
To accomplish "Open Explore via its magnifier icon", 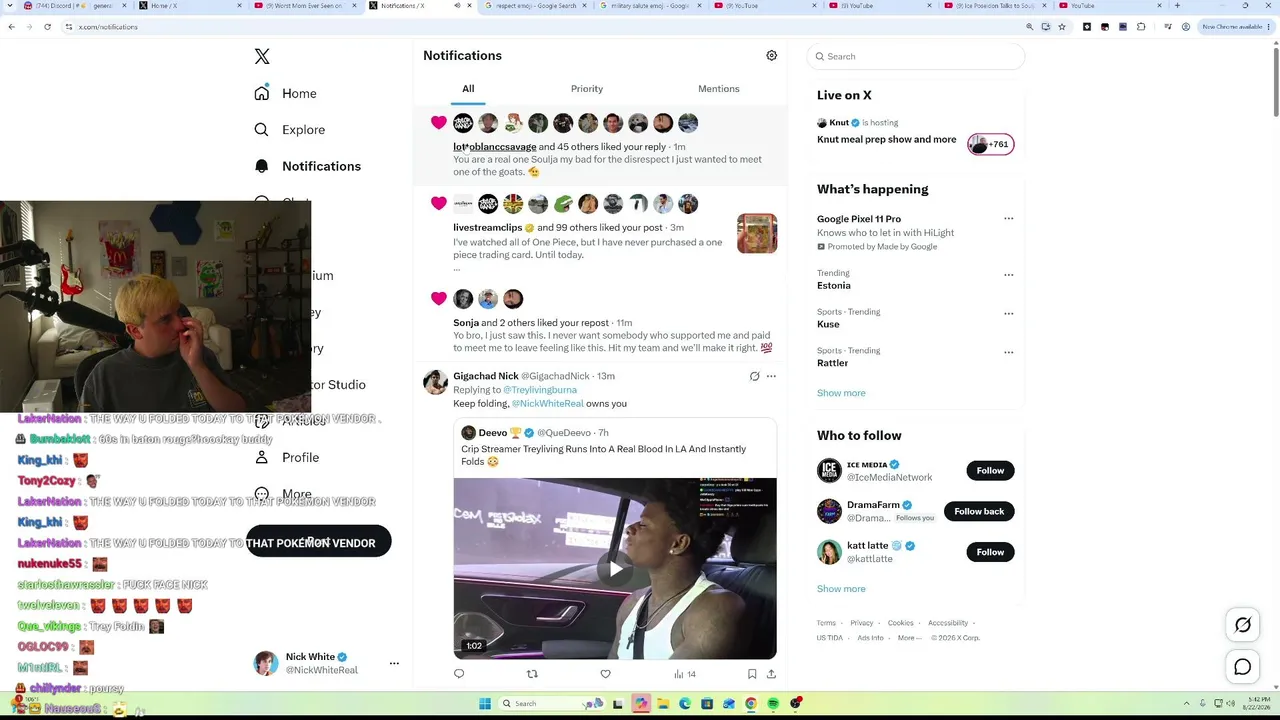I will (x=261, y=130).
